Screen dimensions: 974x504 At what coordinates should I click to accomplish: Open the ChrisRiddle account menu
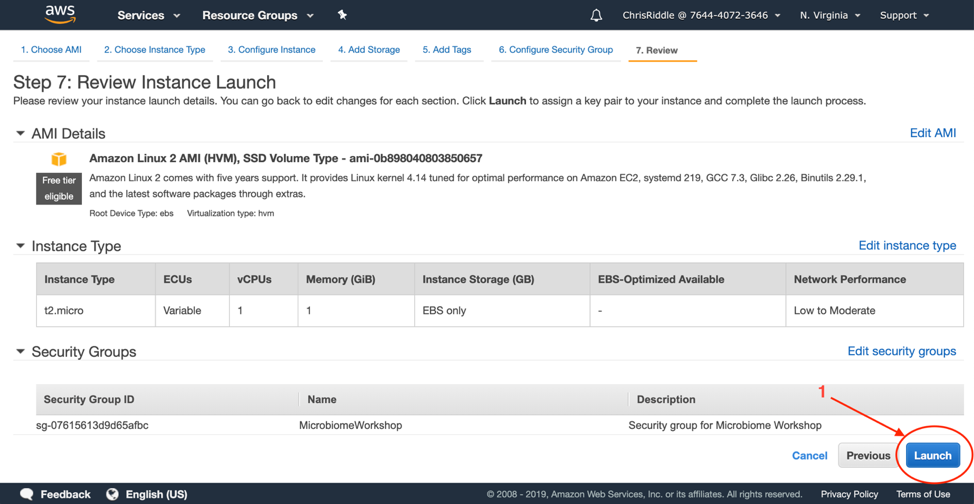[700, 15]
